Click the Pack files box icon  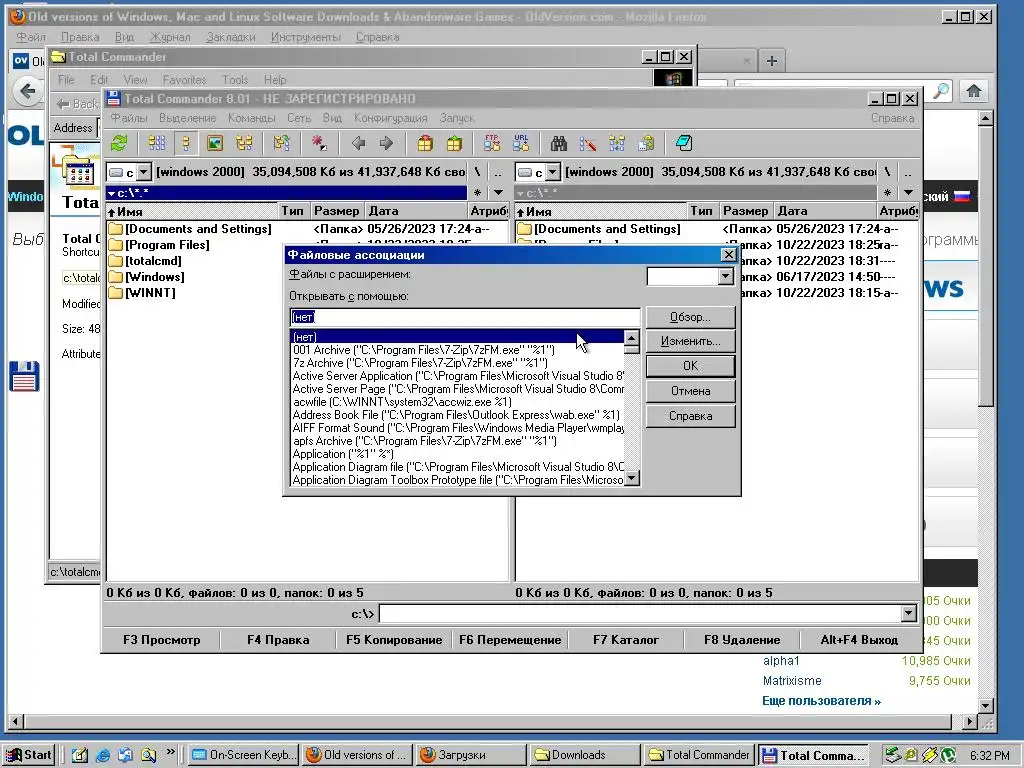click(425, 143)
